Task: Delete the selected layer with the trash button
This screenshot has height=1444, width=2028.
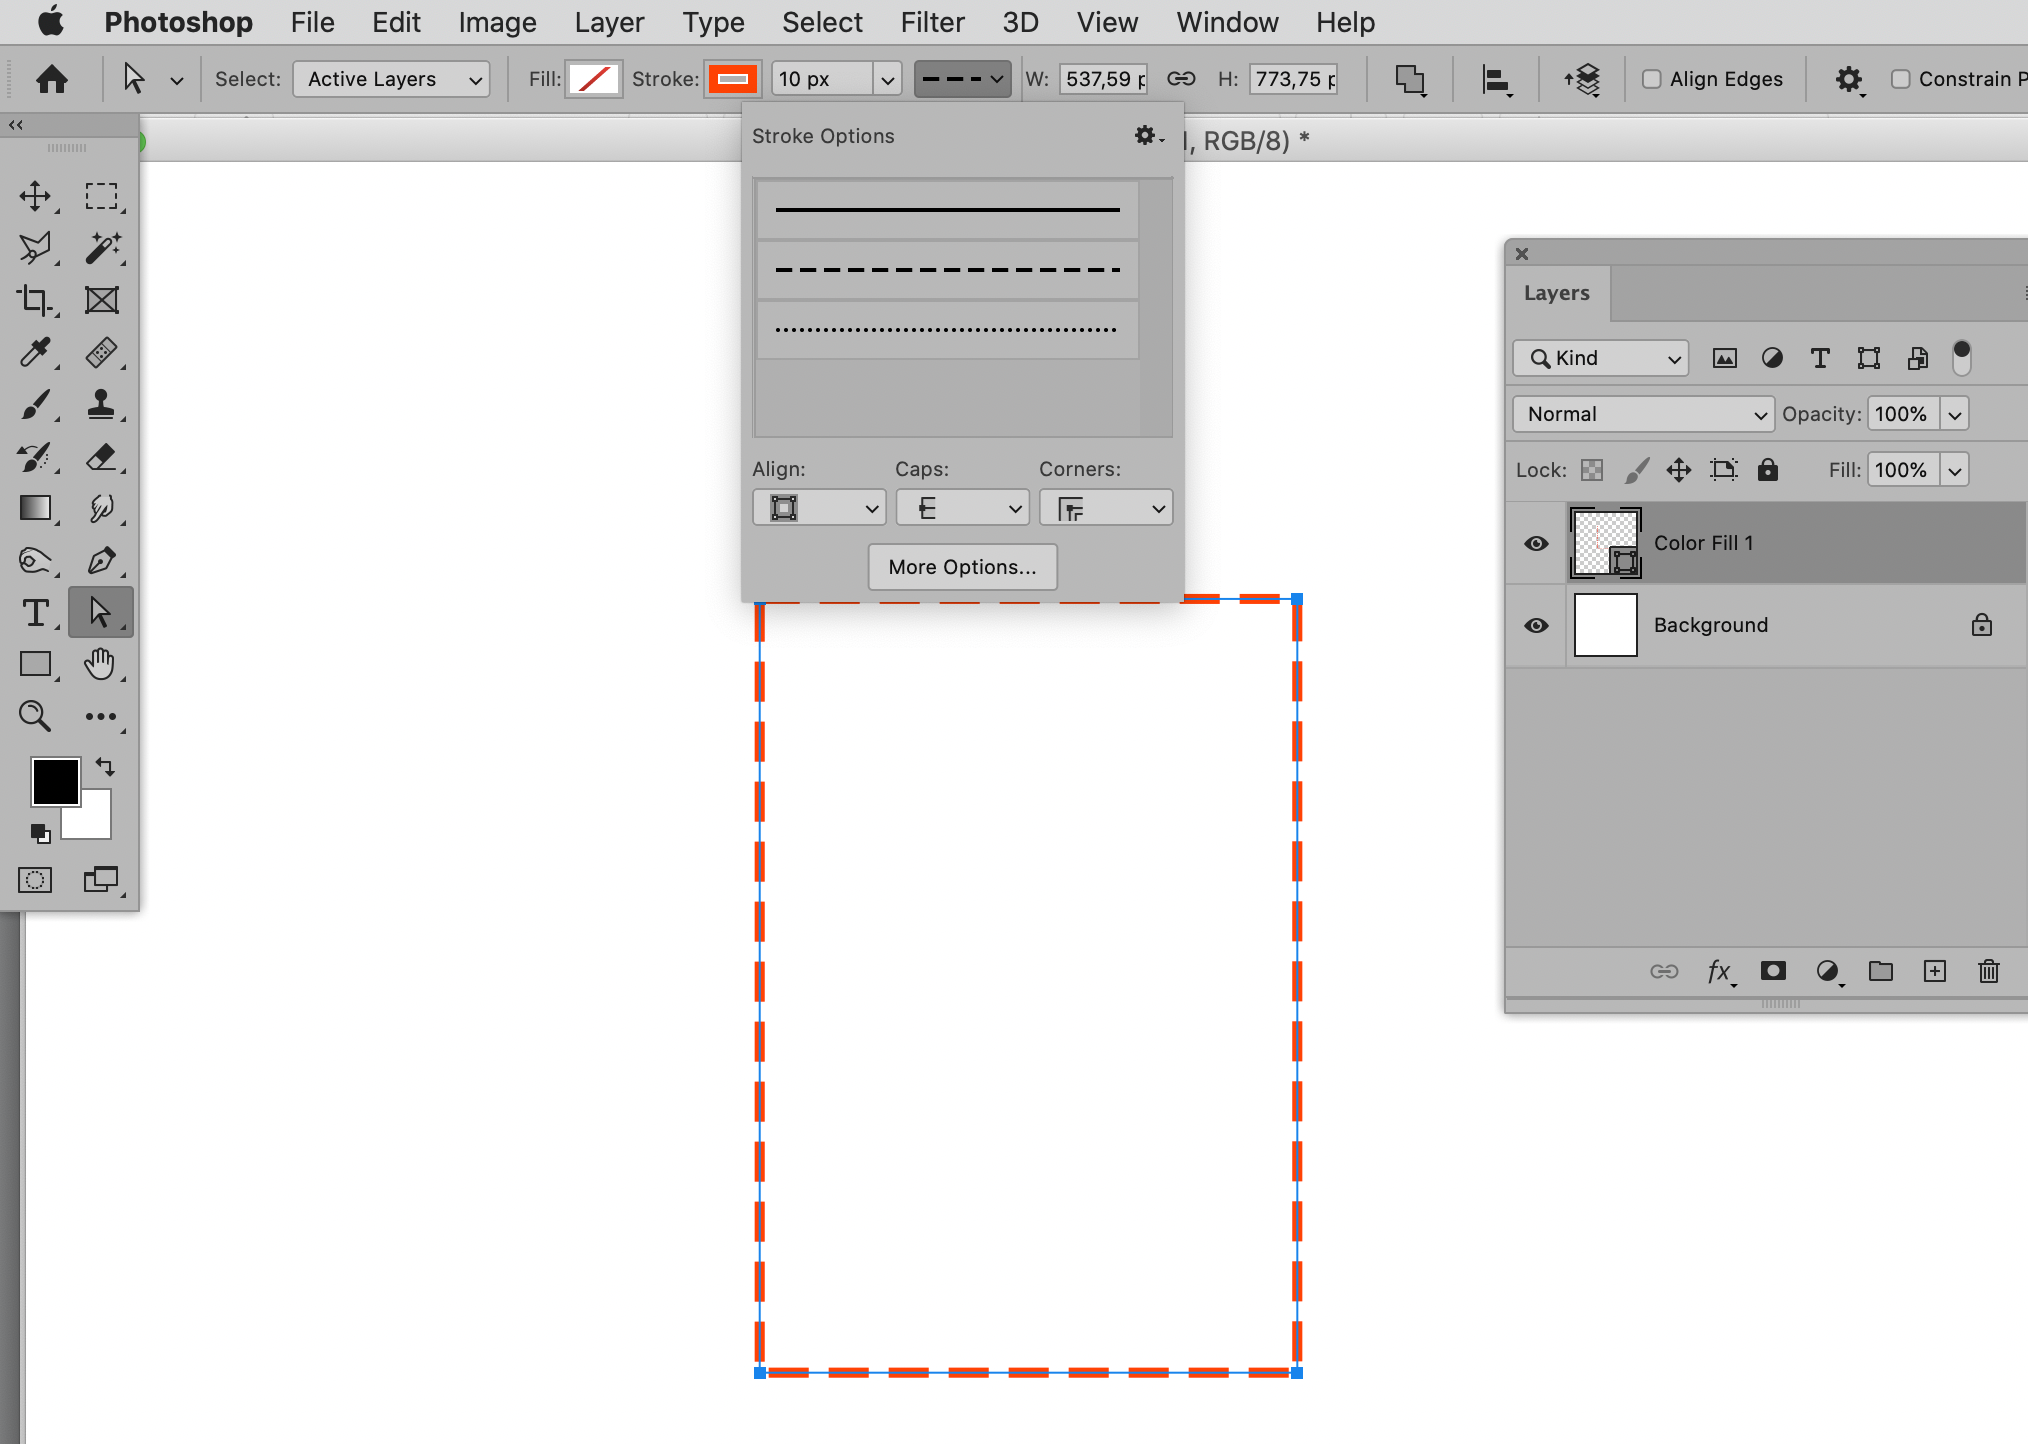Action: (x=1988, y=971)
